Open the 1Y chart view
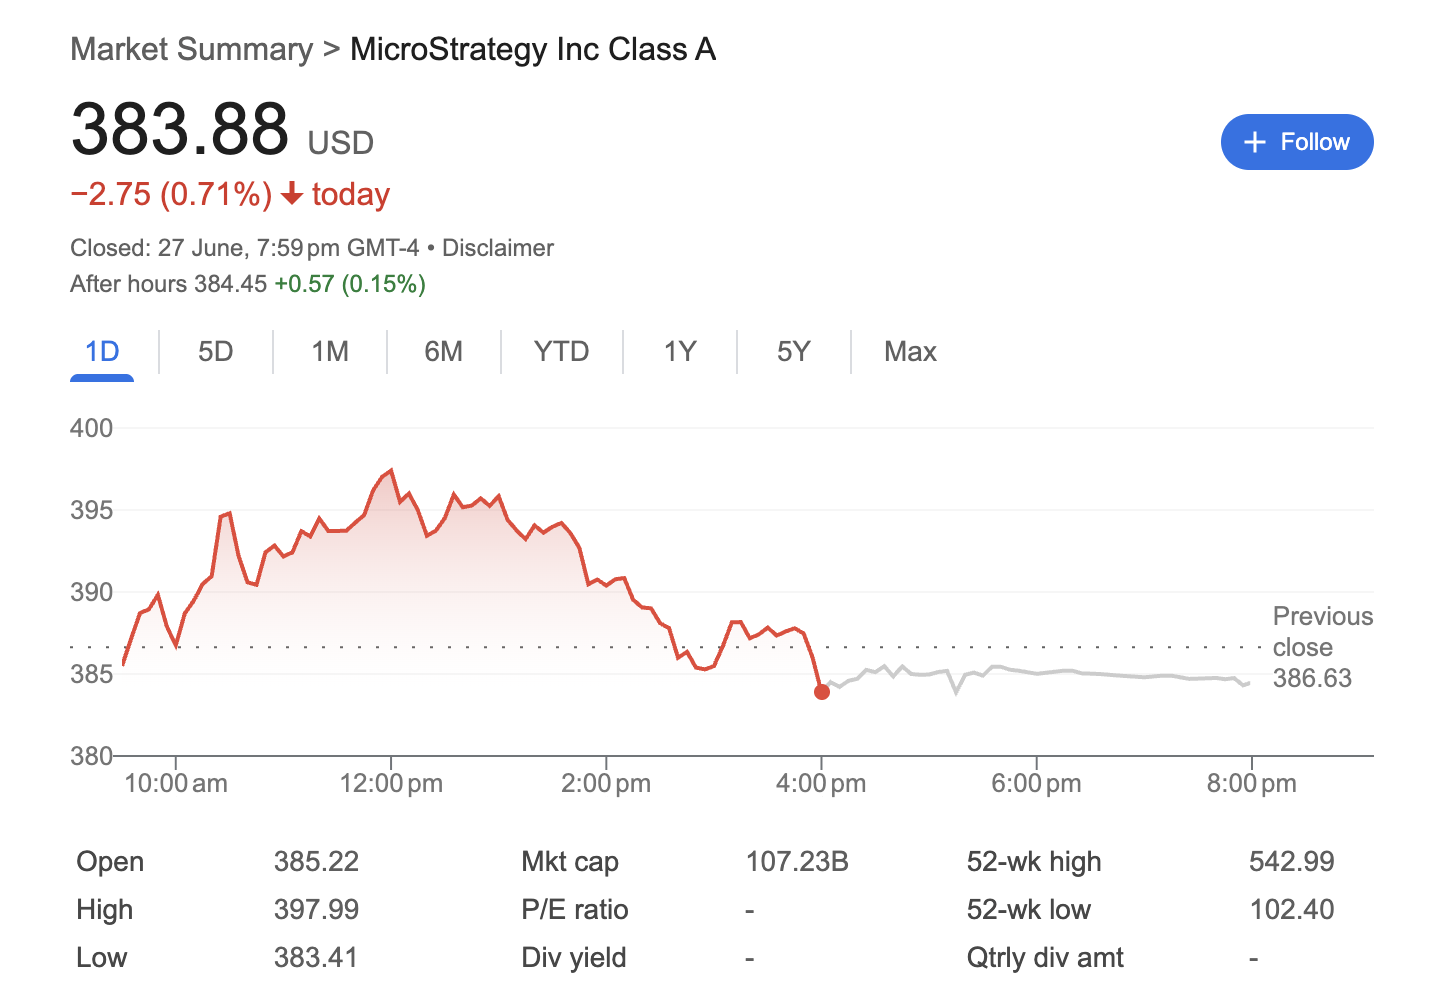The width and height of the screenshot is (1451, 998). [679, 351]
